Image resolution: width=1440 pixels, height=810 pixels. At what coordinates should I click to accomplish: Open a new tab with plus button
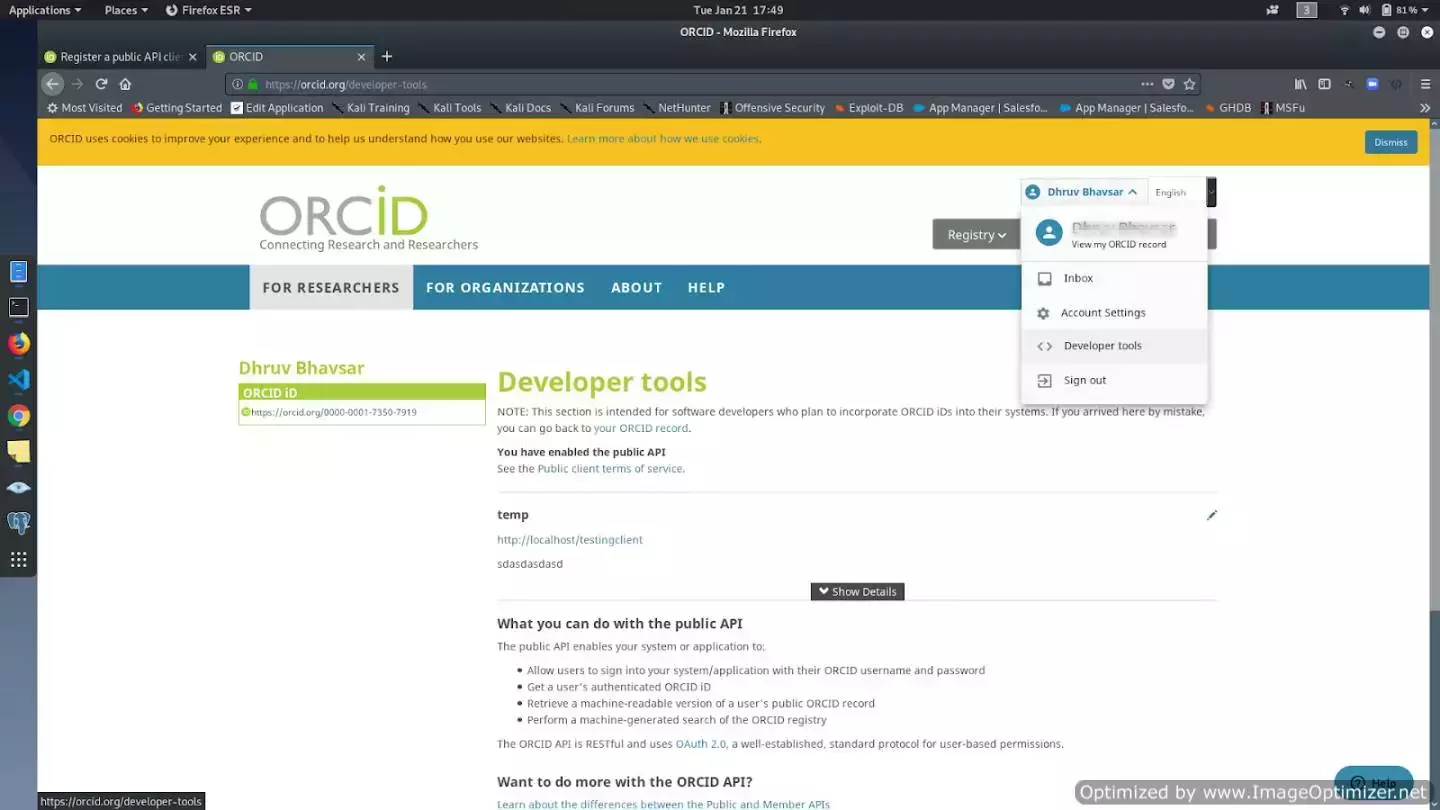(x=387, y=57)
